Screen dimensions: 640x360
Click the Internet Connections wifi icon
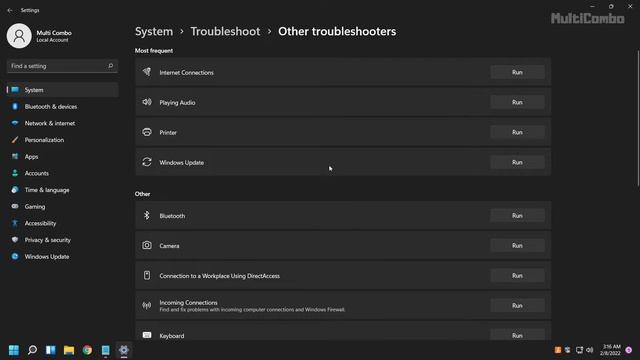pyautogui.click(x=147, y=72)
